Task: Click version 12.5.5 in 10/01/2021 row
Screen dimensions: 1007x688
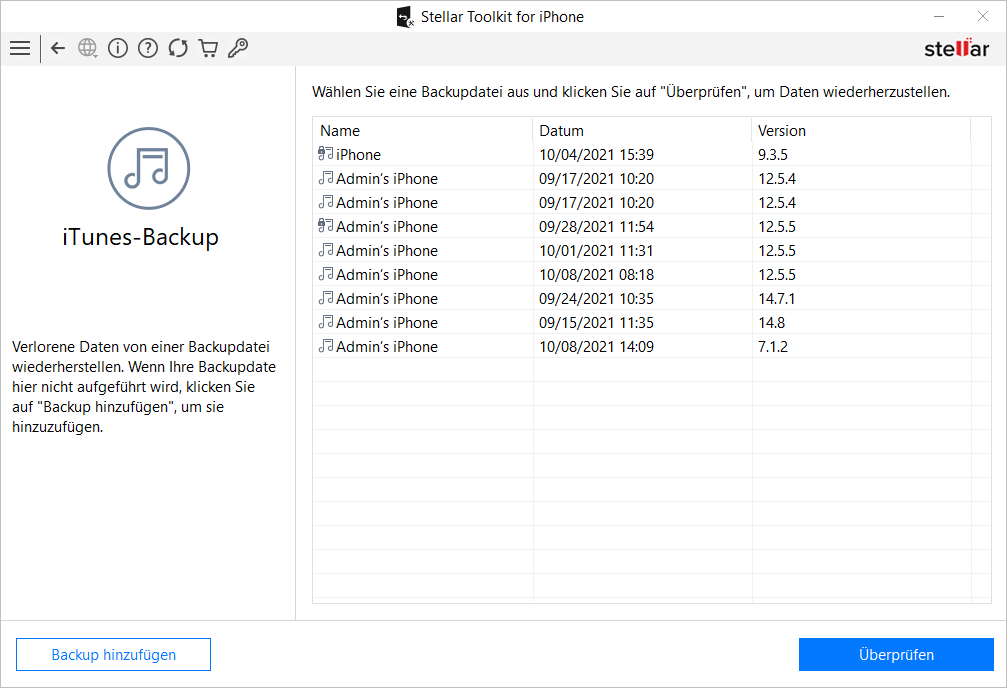Action: click(776, 251)
